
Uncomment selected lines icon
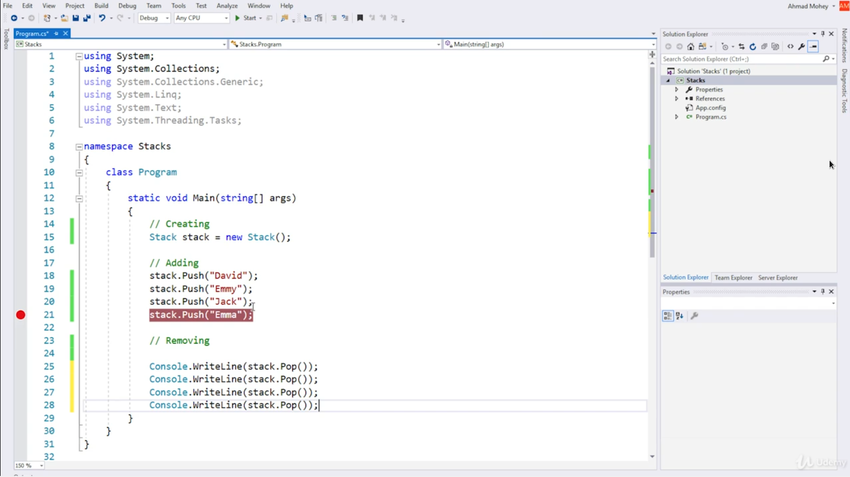click(x=345, y=18)
